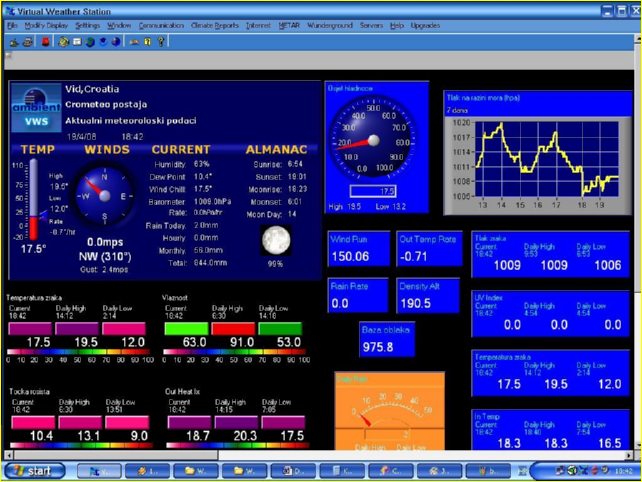Click the question mark help icon
This screenshot has height=482, width=642.
pos(161,42)
